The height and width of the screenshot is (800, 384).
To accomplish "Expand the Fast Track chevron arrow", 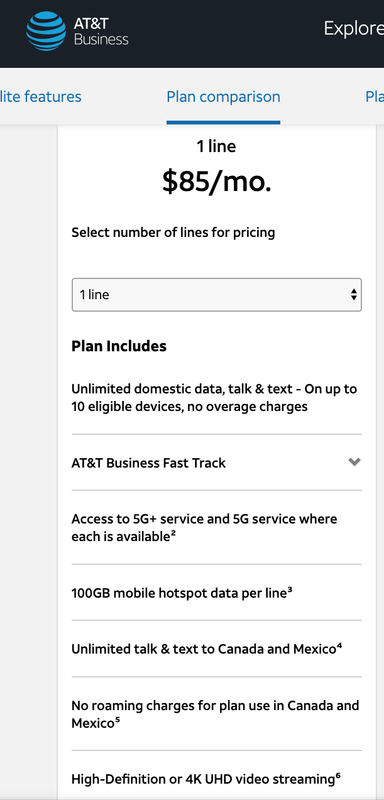I will click(x=354, y=462).
